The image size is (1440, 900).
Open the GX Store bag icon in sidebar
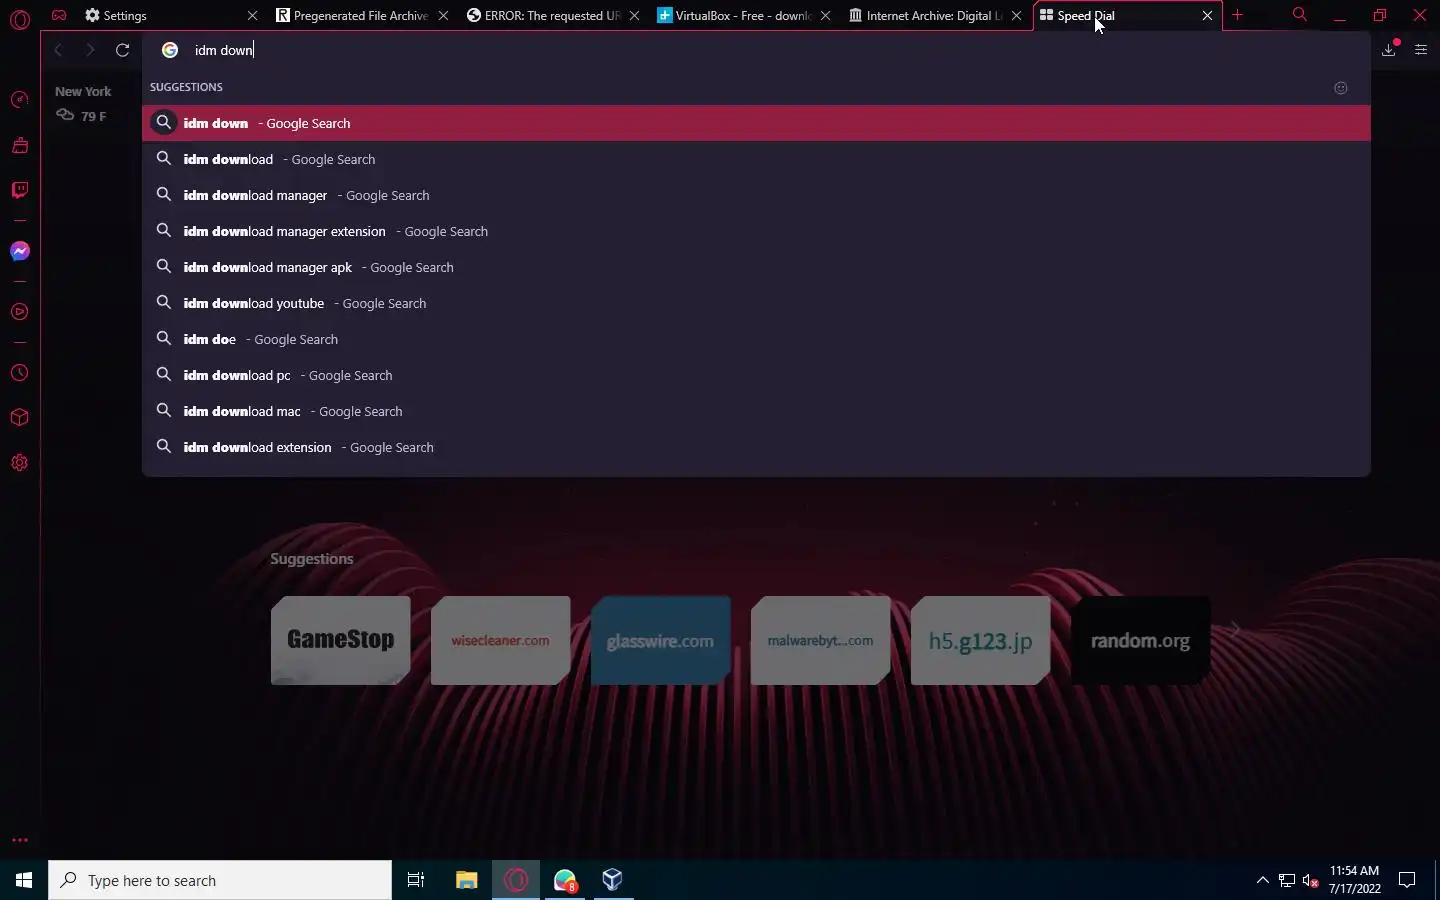(19, 145)
